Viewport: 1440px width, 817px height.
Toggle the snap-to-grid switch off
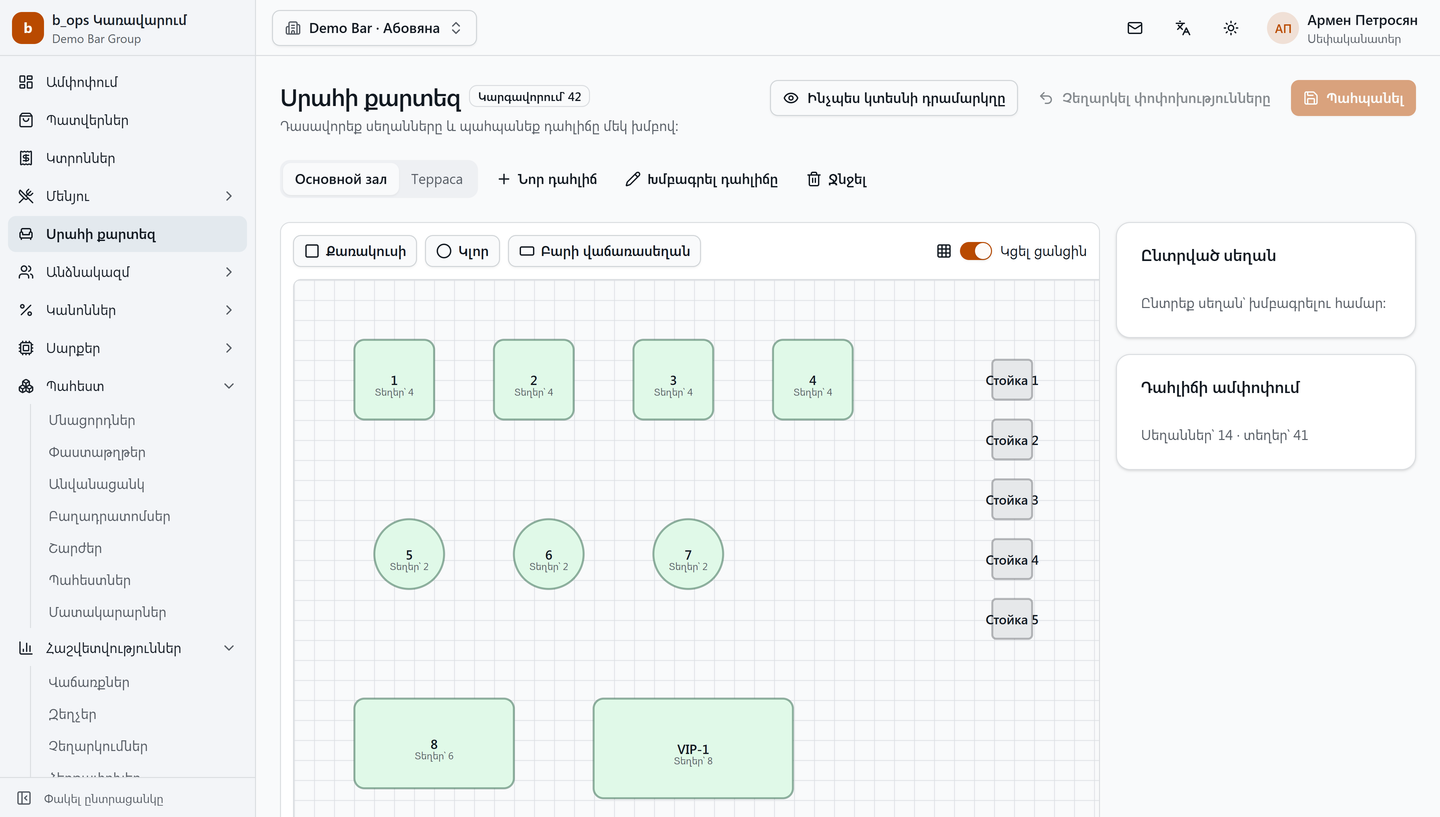pyautogui.click(x=976, y=251)
